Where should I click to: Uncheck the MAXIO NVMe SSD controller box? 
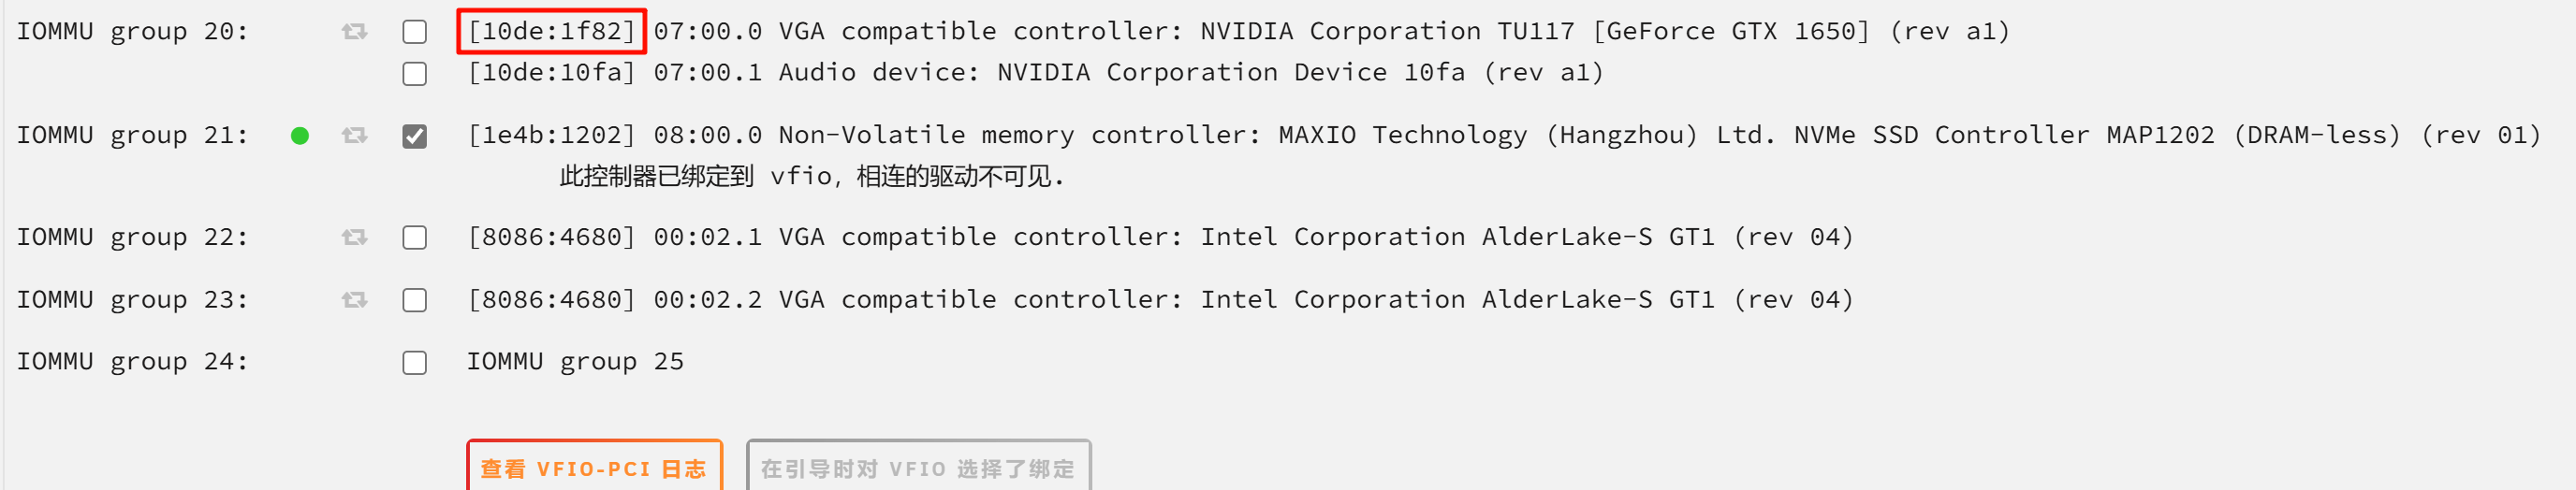click(x=414, y=136)
